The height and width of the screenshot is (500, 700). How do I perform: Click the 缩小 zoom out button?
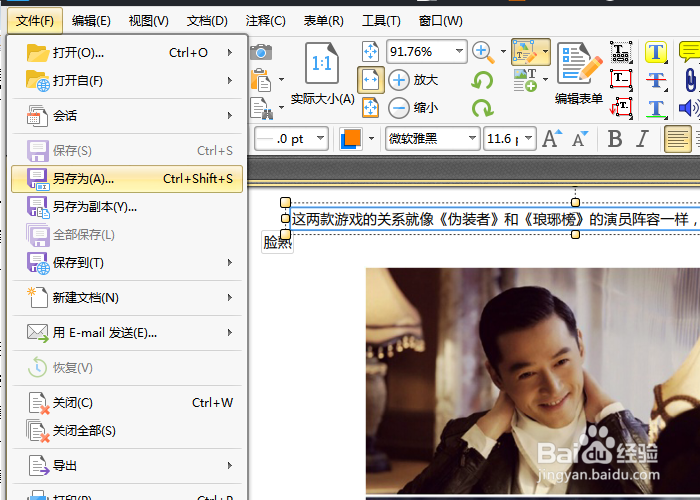tap(413, 108)
